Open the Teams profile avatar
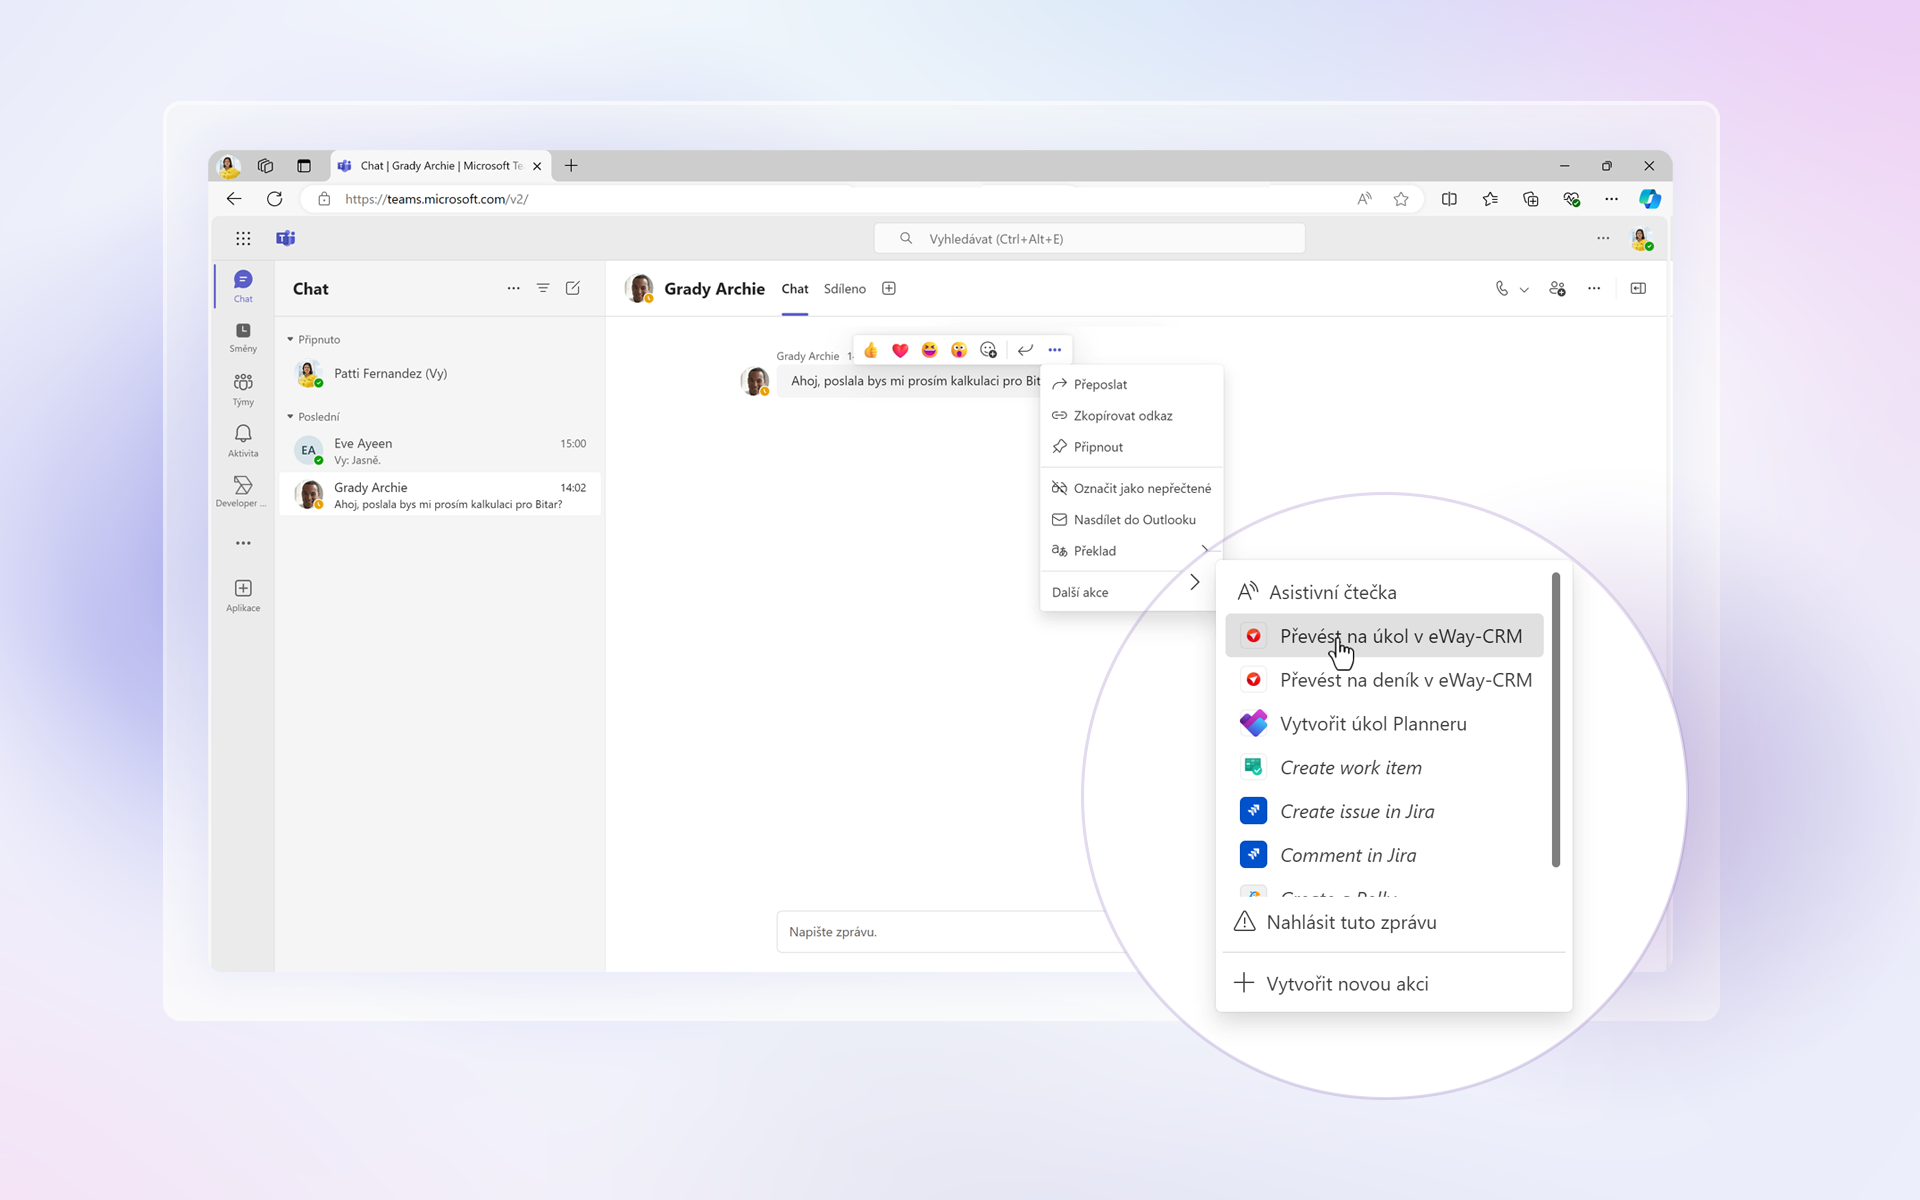The height and width of the screenshot is (1200, 1920). click(1641, 239)
